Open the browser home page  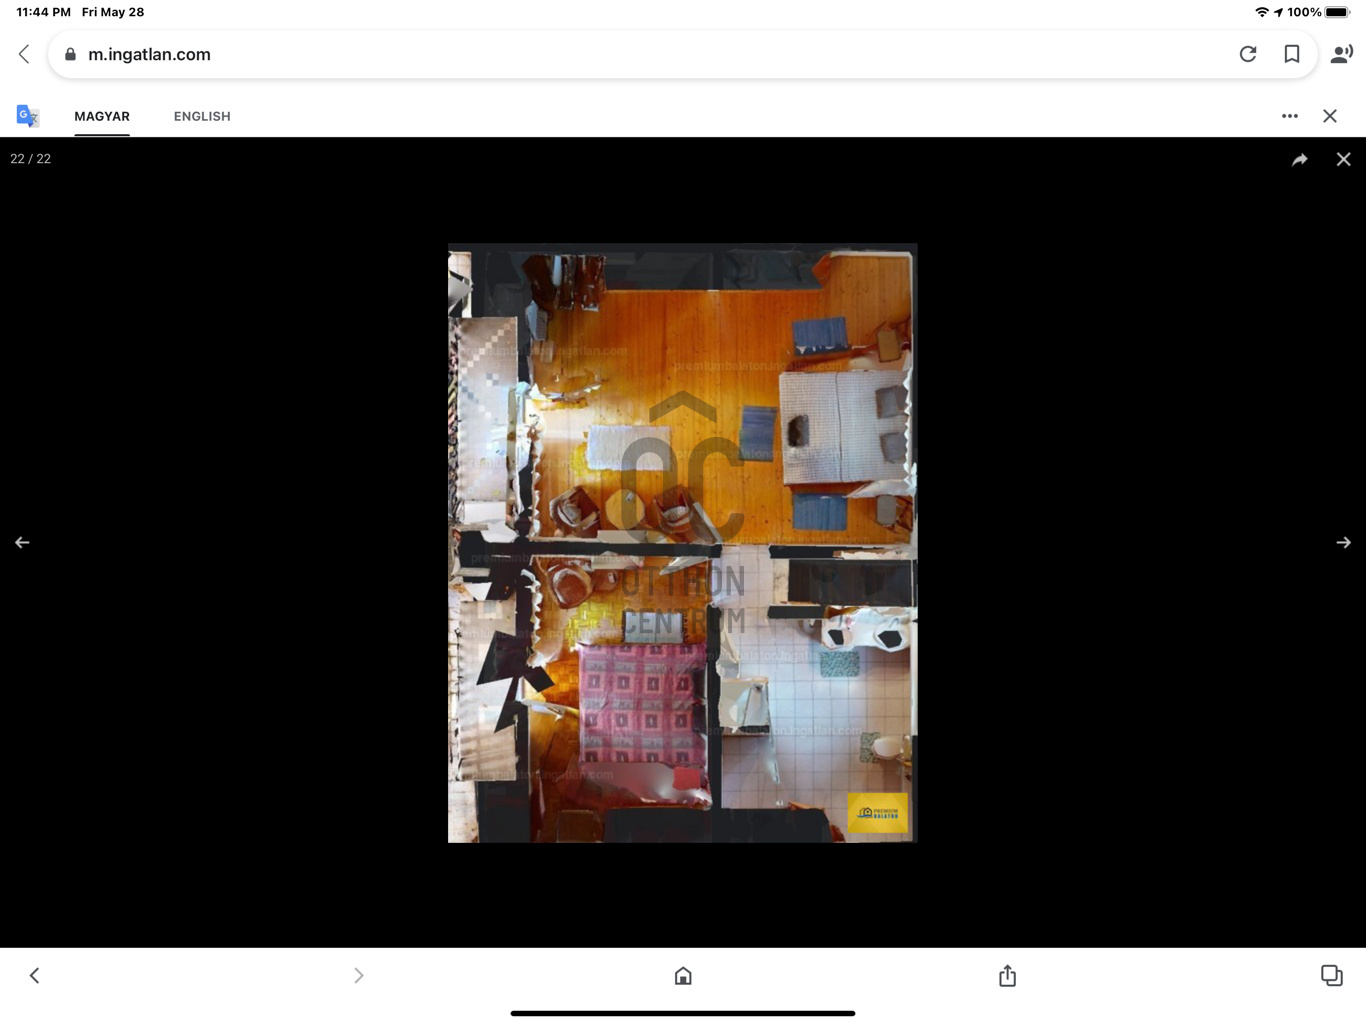pos(683,975)
